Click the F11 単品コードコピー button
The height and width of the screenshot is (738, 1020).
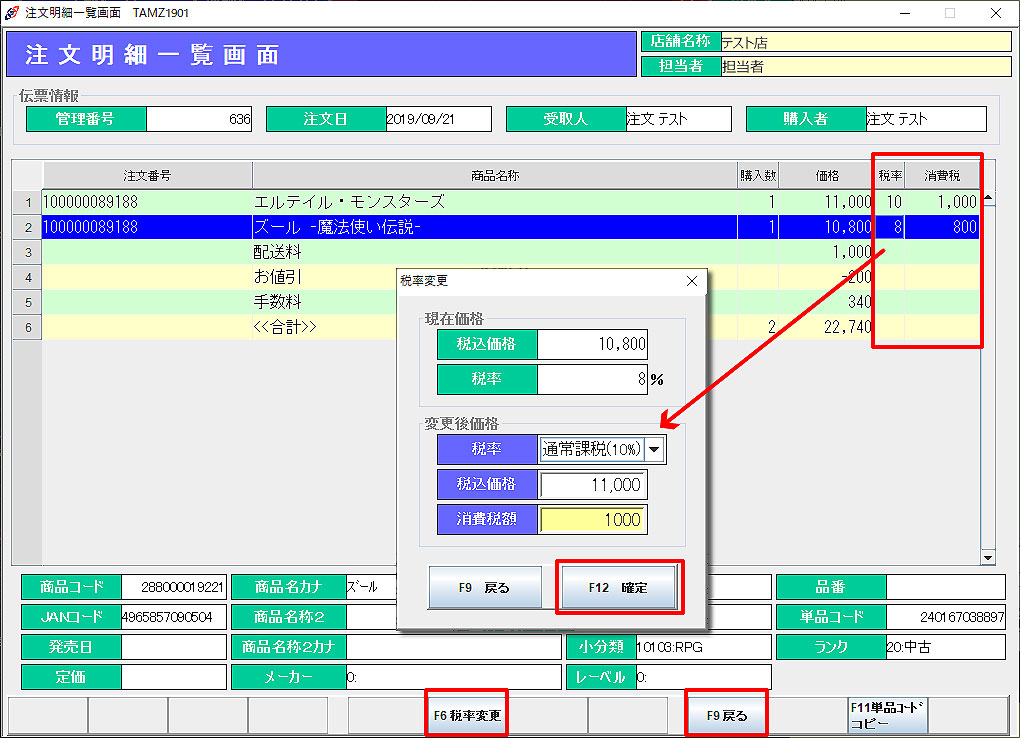886,716
